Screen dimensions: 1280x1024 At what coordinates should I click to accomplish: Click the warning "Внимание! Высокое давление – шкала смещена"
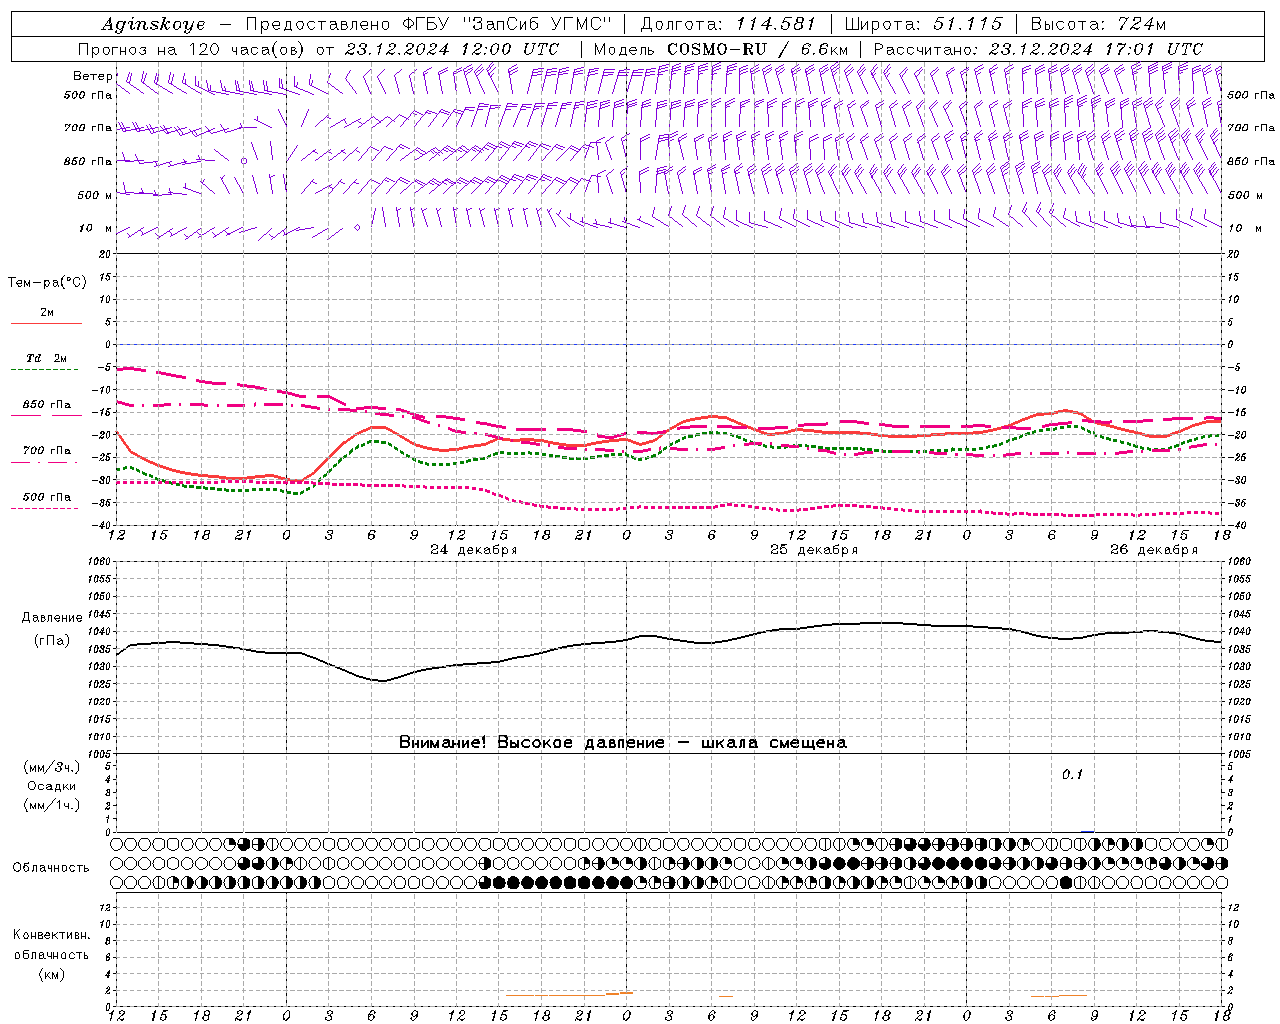pos(623,742)
